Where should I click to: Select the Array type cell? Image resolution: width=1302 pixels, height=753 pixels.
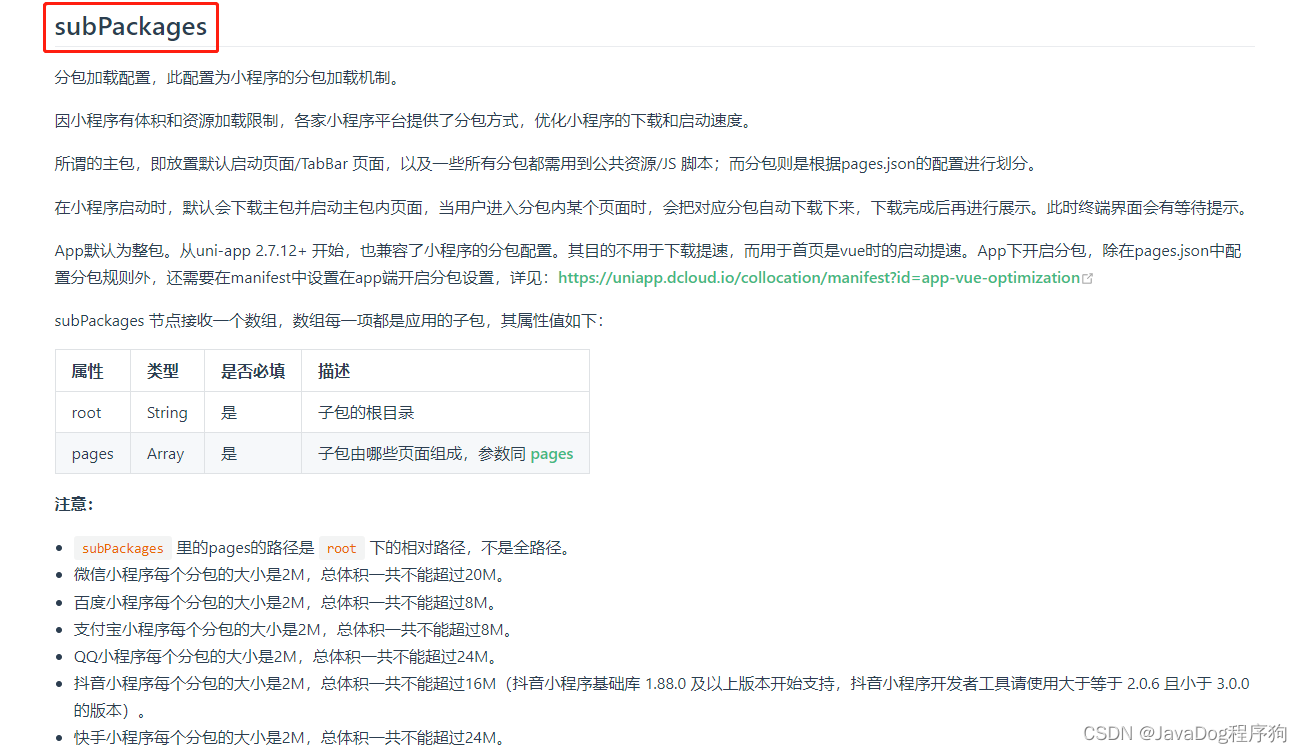(164, 453)
